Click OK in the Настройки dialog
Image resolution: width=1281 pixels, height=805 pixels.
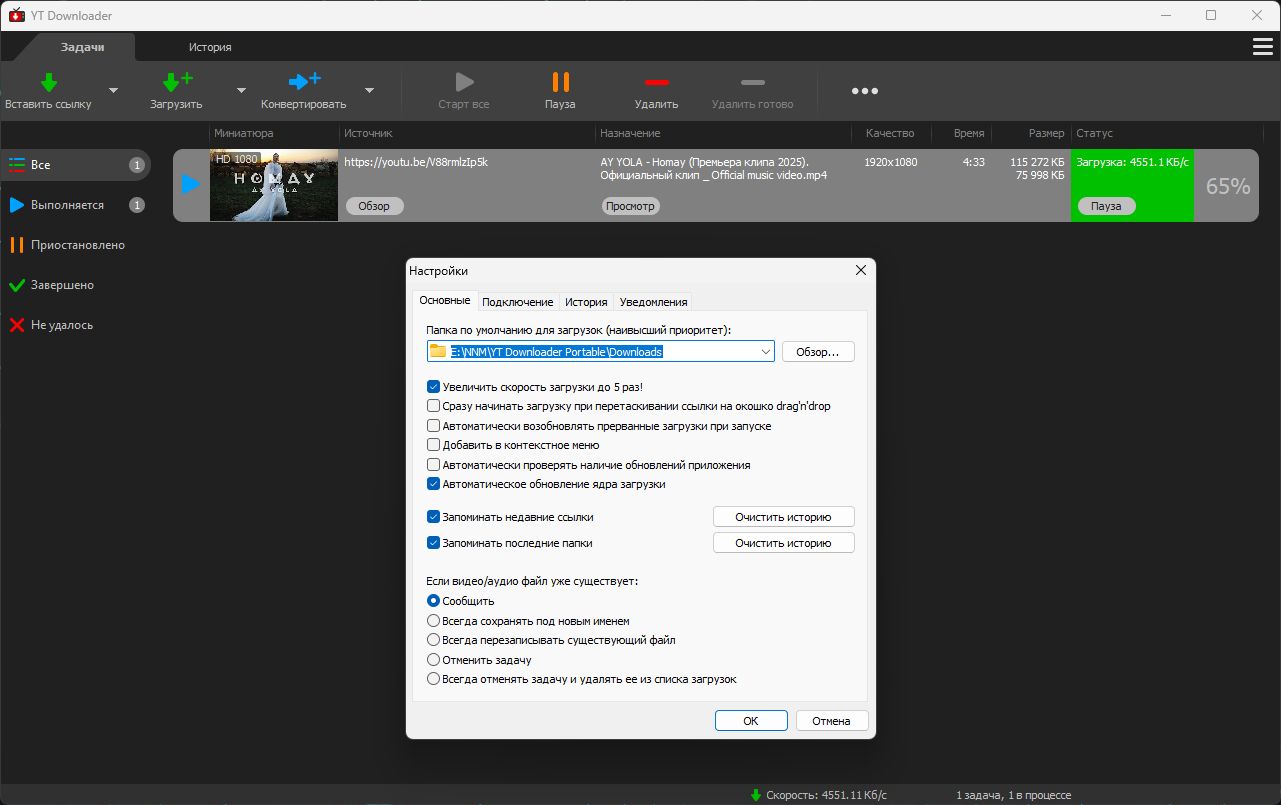coord(751,721)
